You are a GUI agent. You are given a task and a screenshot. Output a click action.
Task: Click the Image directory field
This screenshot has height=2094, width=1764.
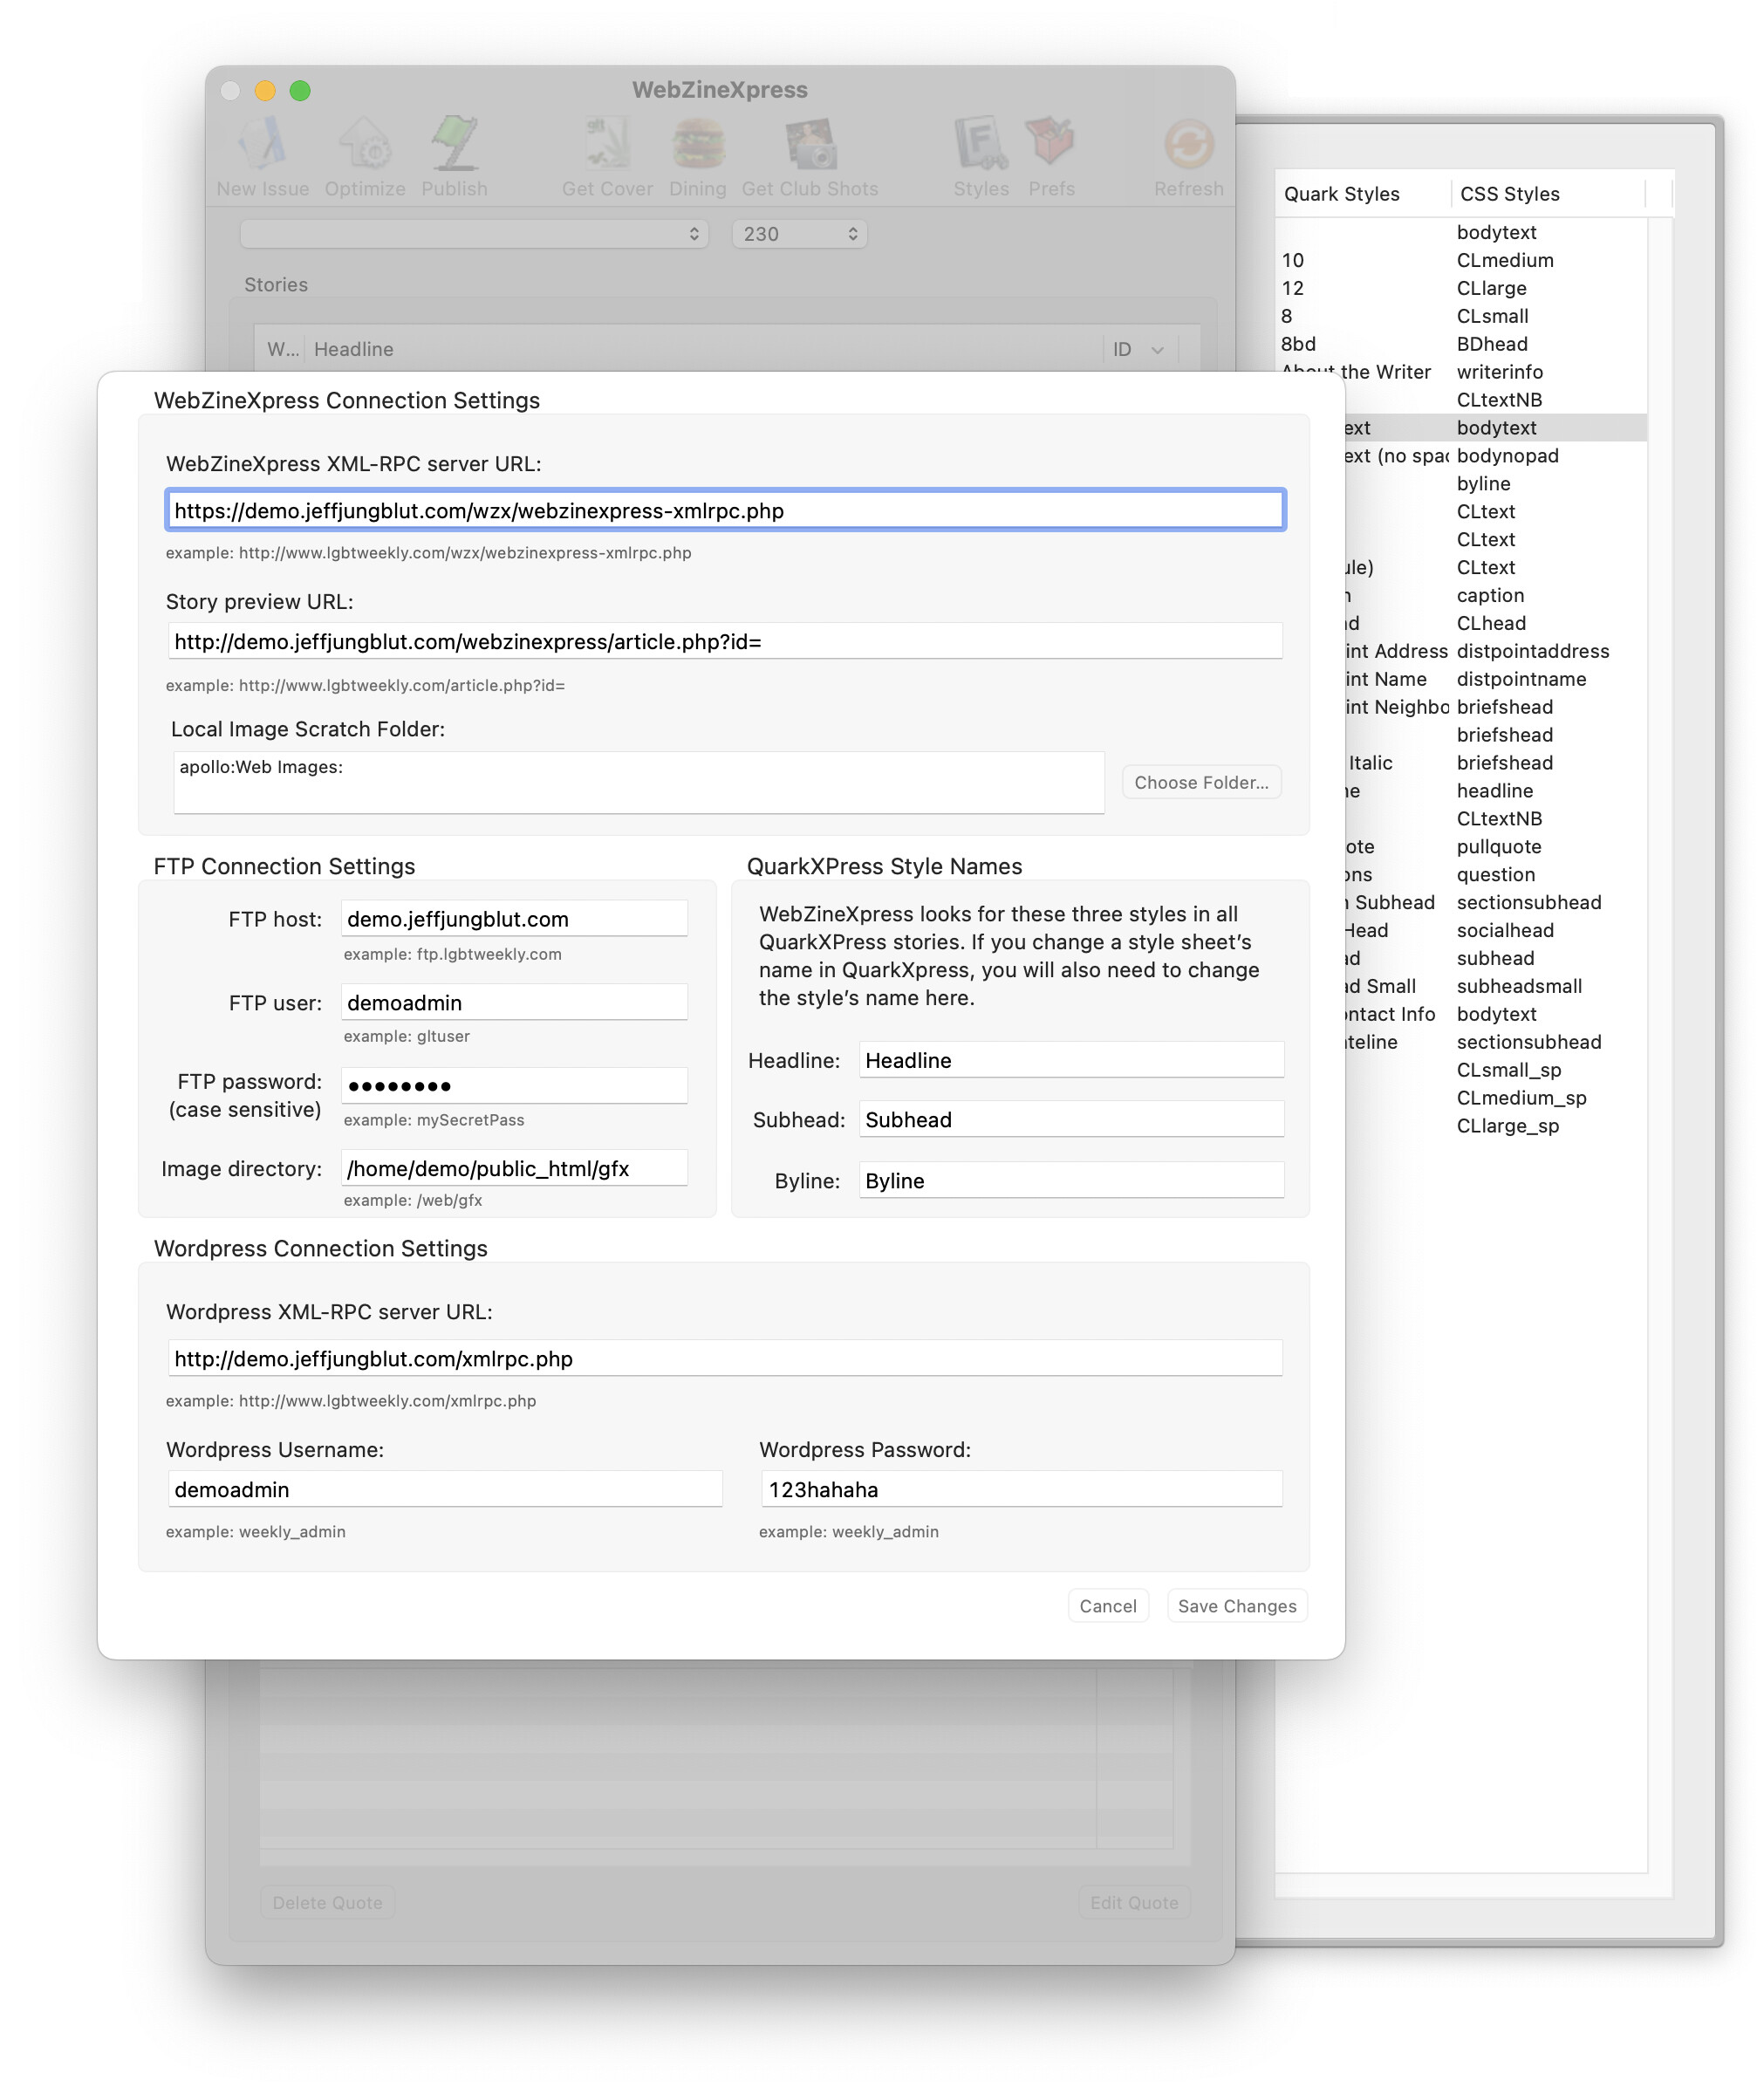coord(514,1169)
